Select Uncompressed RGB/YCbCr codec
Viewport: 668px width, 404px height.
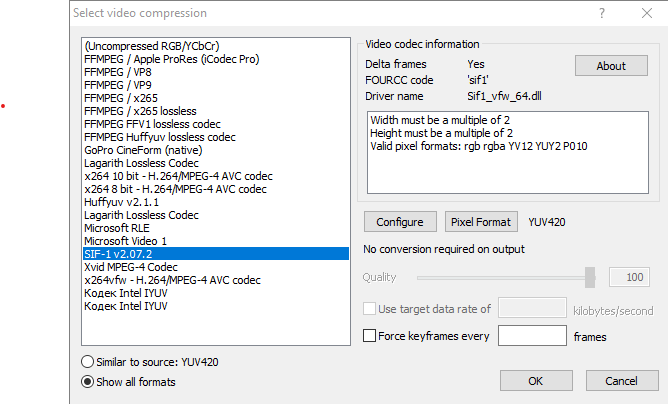pos(150,46)
